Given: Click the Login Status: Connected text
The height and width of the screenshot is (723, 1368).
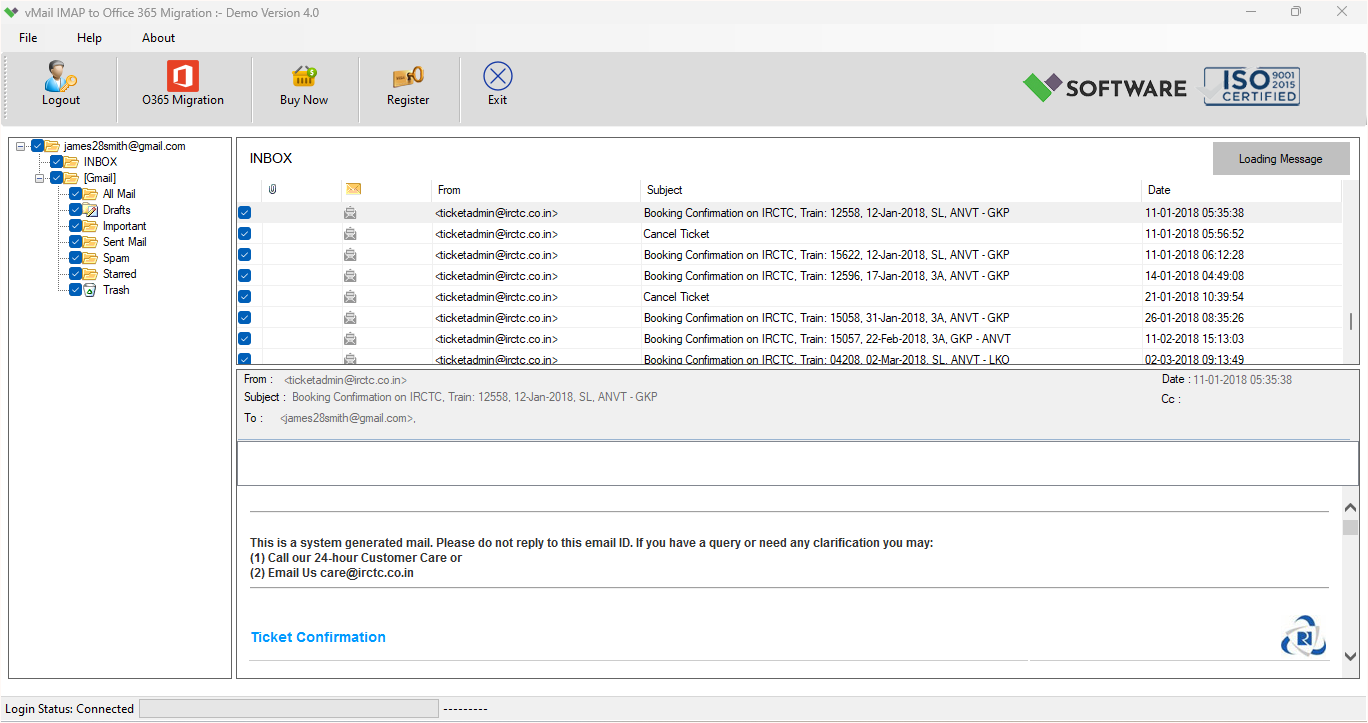Looking at the screenshot, I should 70,709.
